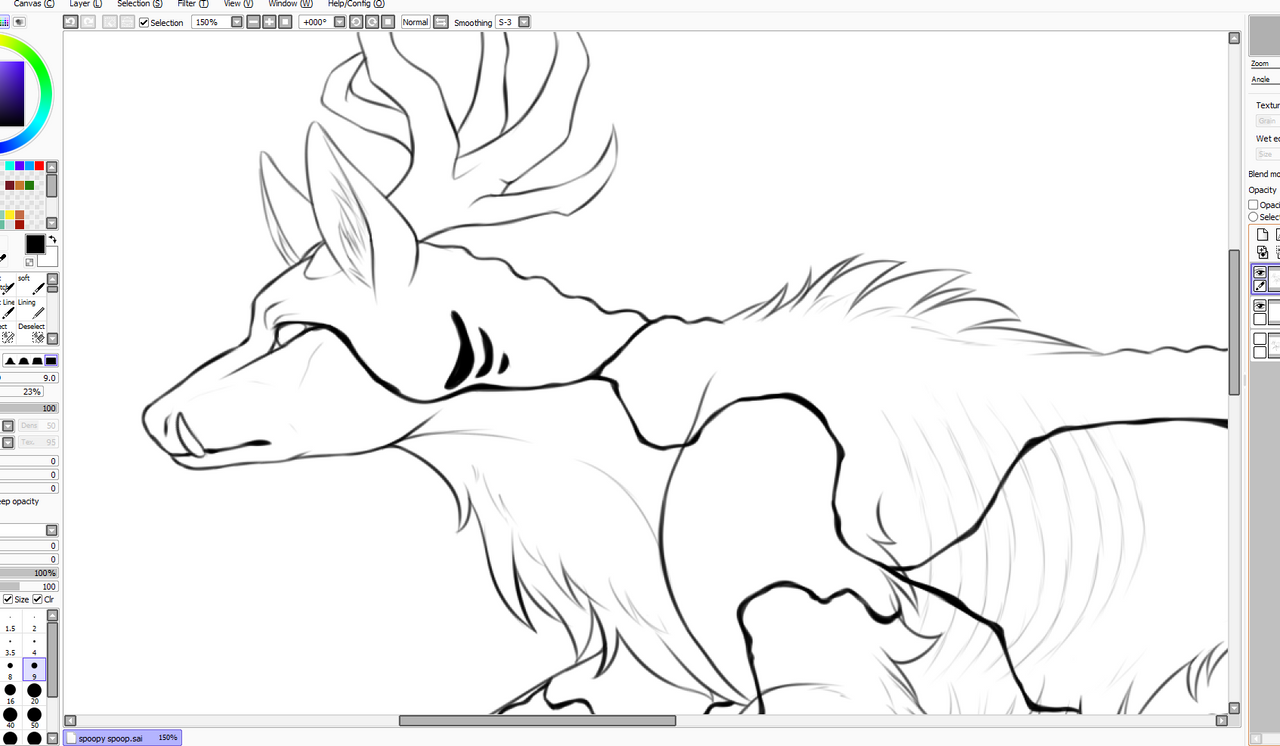Toggle the transparent color box below the foreground swatch
This screenshot has height=746, width=1280.
pyautogui.click(x=30, y=262)
